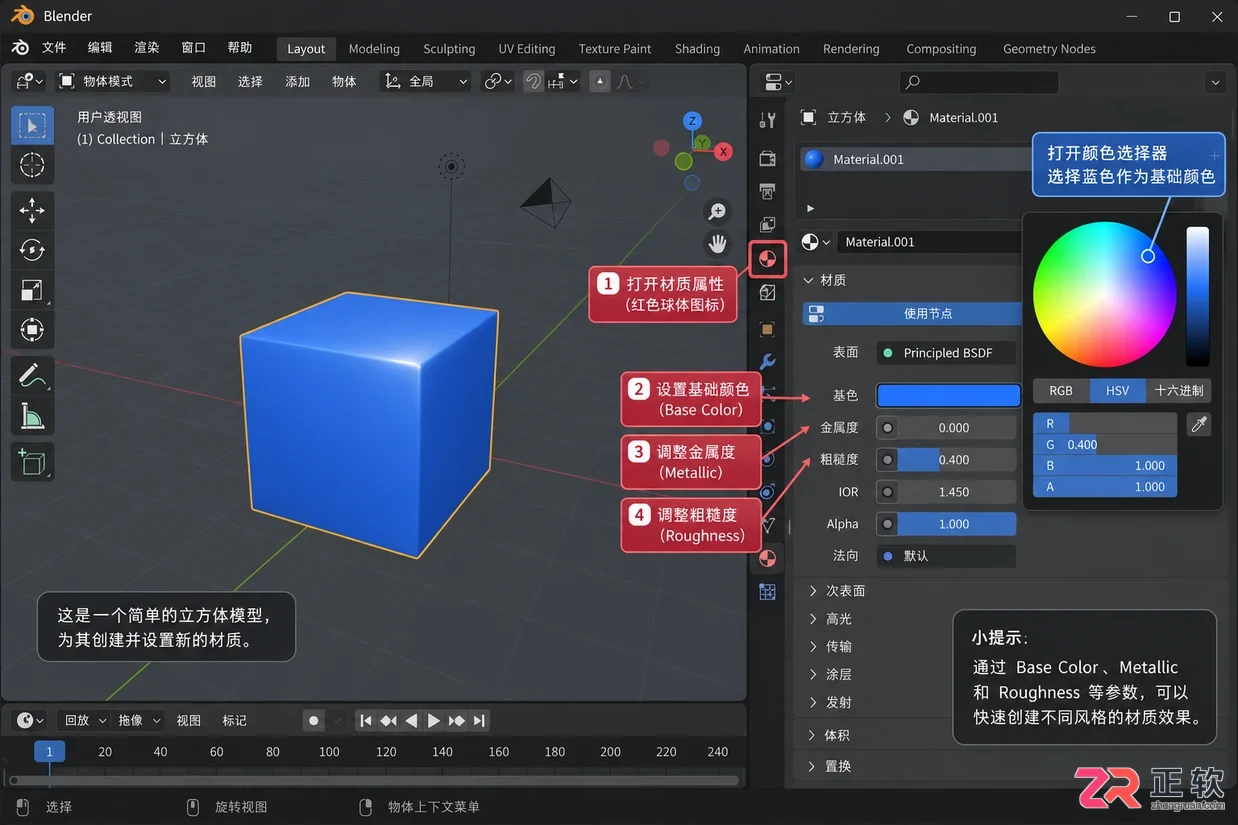1238x825 pixels.
Task: Open the browse material dropdown
Action: (817, 242)
